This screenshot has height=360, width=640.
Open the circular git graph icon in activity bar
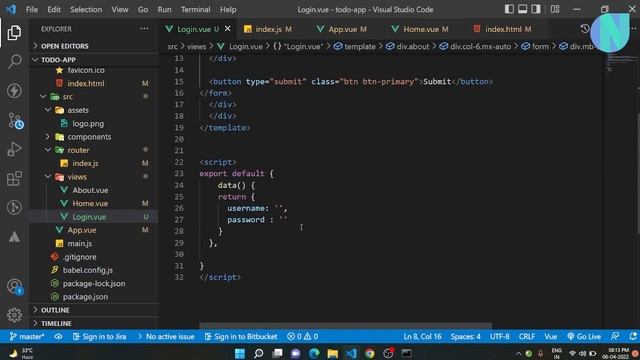(14, 207)
